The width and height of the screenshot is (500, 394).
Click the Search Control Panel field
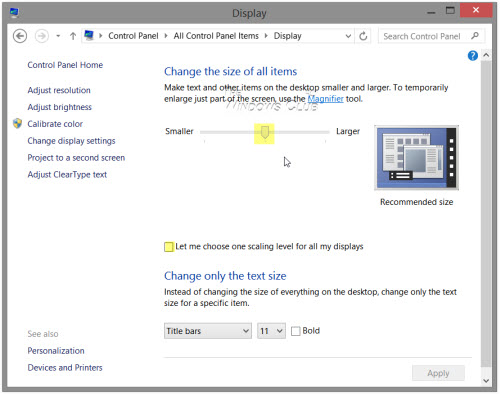click(x=425, y=36)
